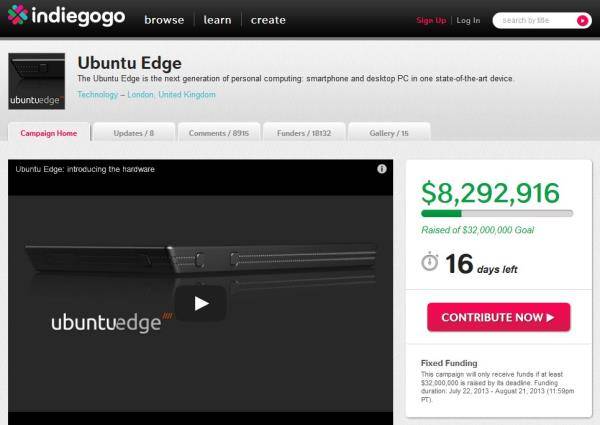This screenshot has width=600, height=425.
Task: Switch to the Gallery tab
Action: (389, 132)
